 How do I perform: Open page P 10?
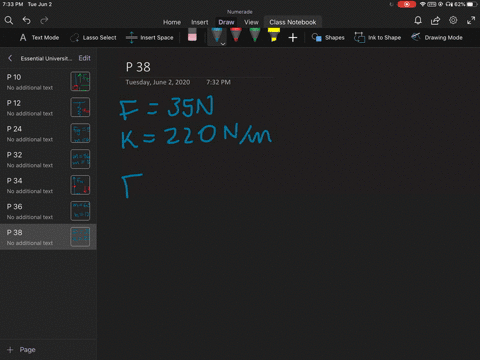coord(48,82)
